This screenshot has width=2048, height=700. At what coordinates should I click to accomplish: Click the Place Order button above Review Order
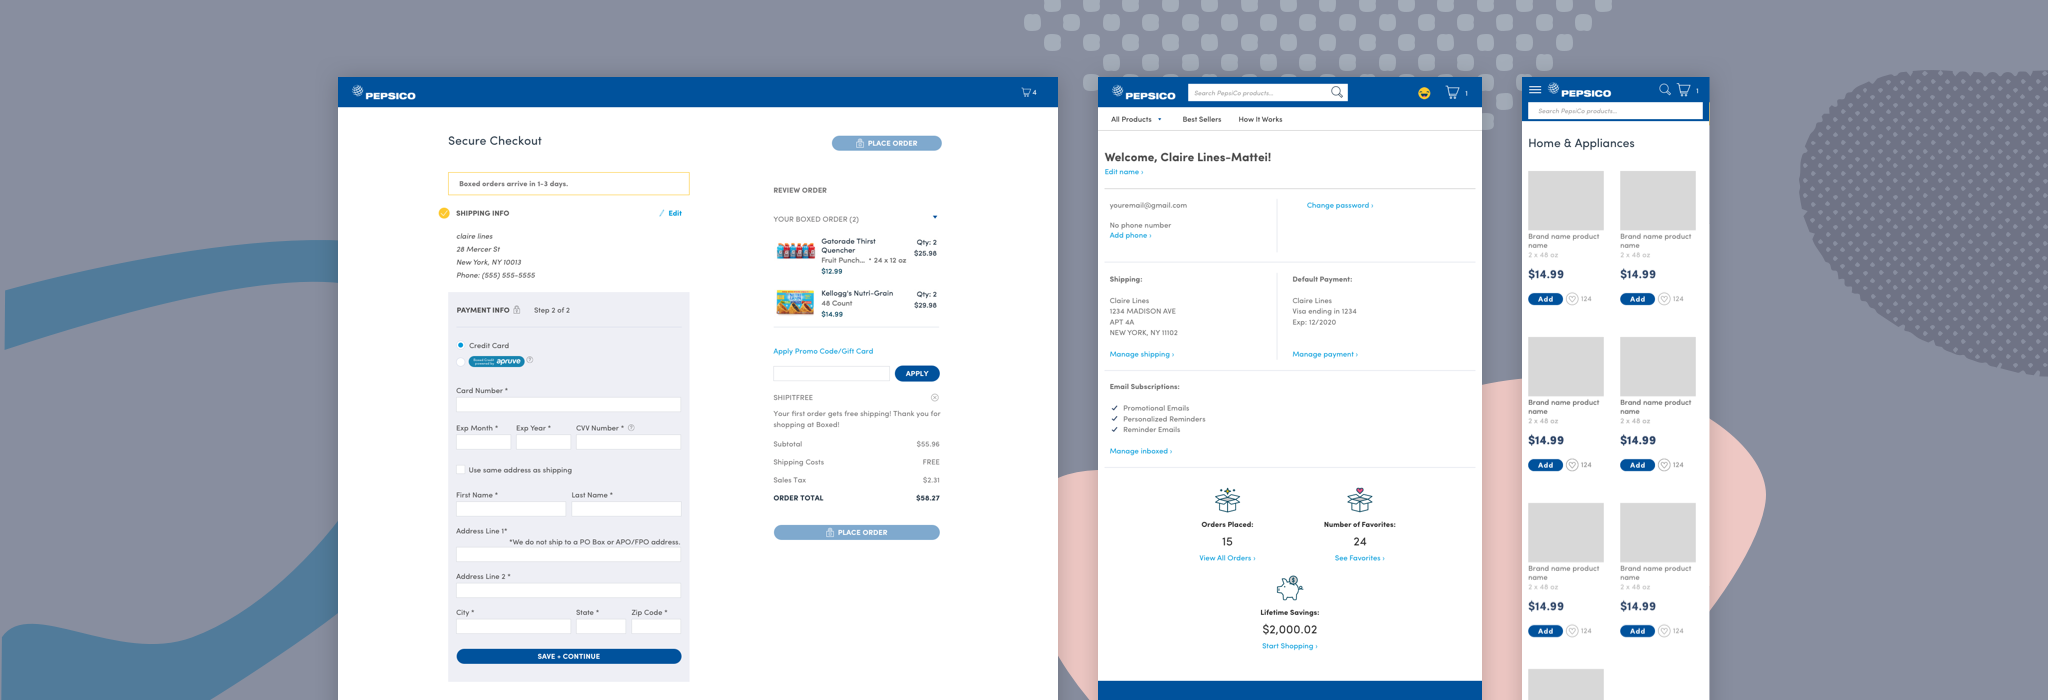(x=887, y=143)
